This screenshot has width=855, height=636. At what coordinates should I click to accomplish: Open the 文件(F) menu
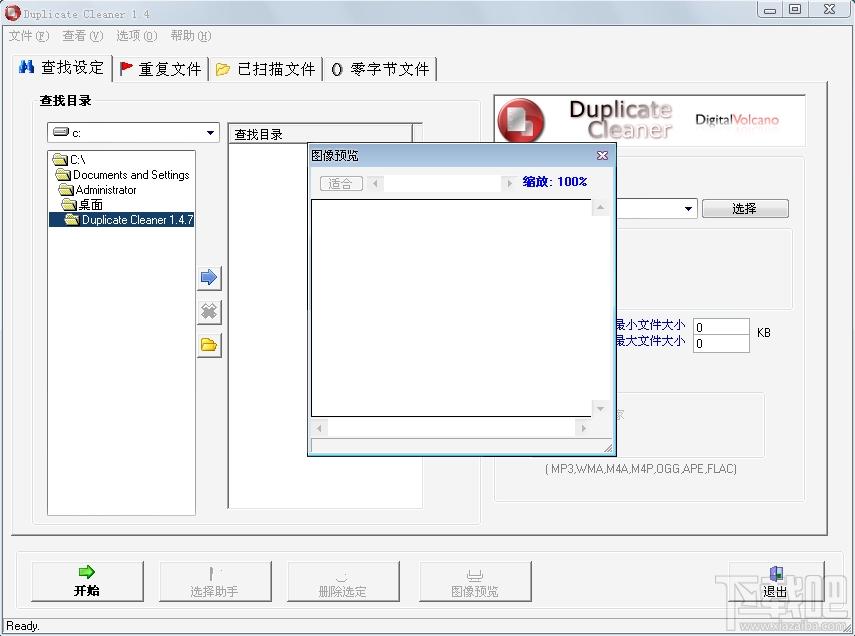click(29, 36)
